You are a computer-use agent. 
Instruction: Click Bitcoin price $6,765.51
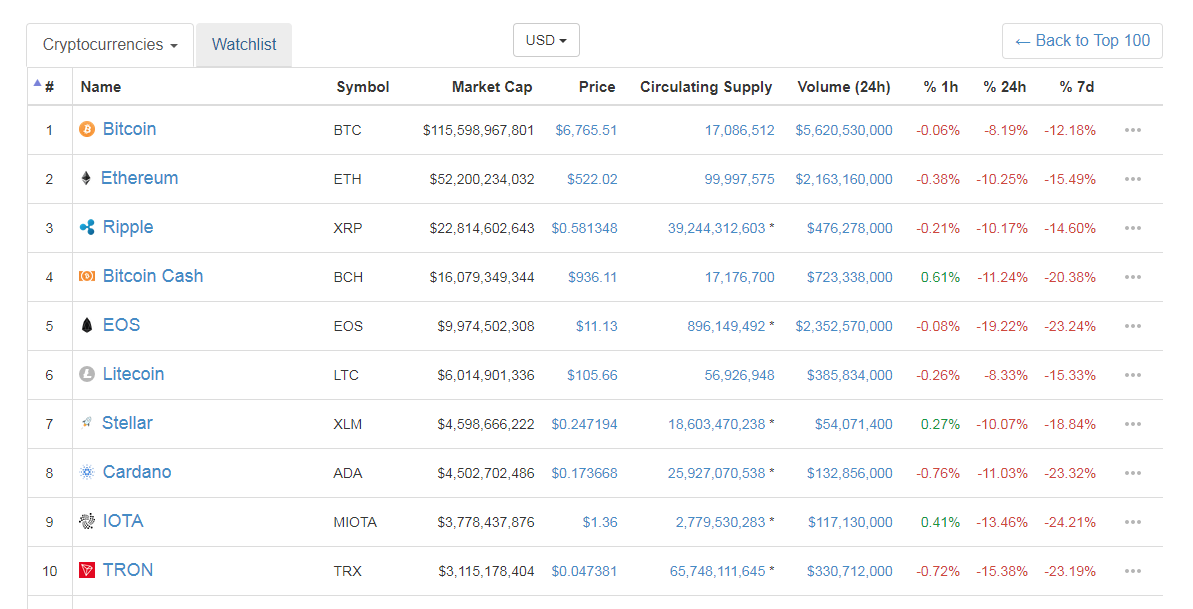coord(586,130)
